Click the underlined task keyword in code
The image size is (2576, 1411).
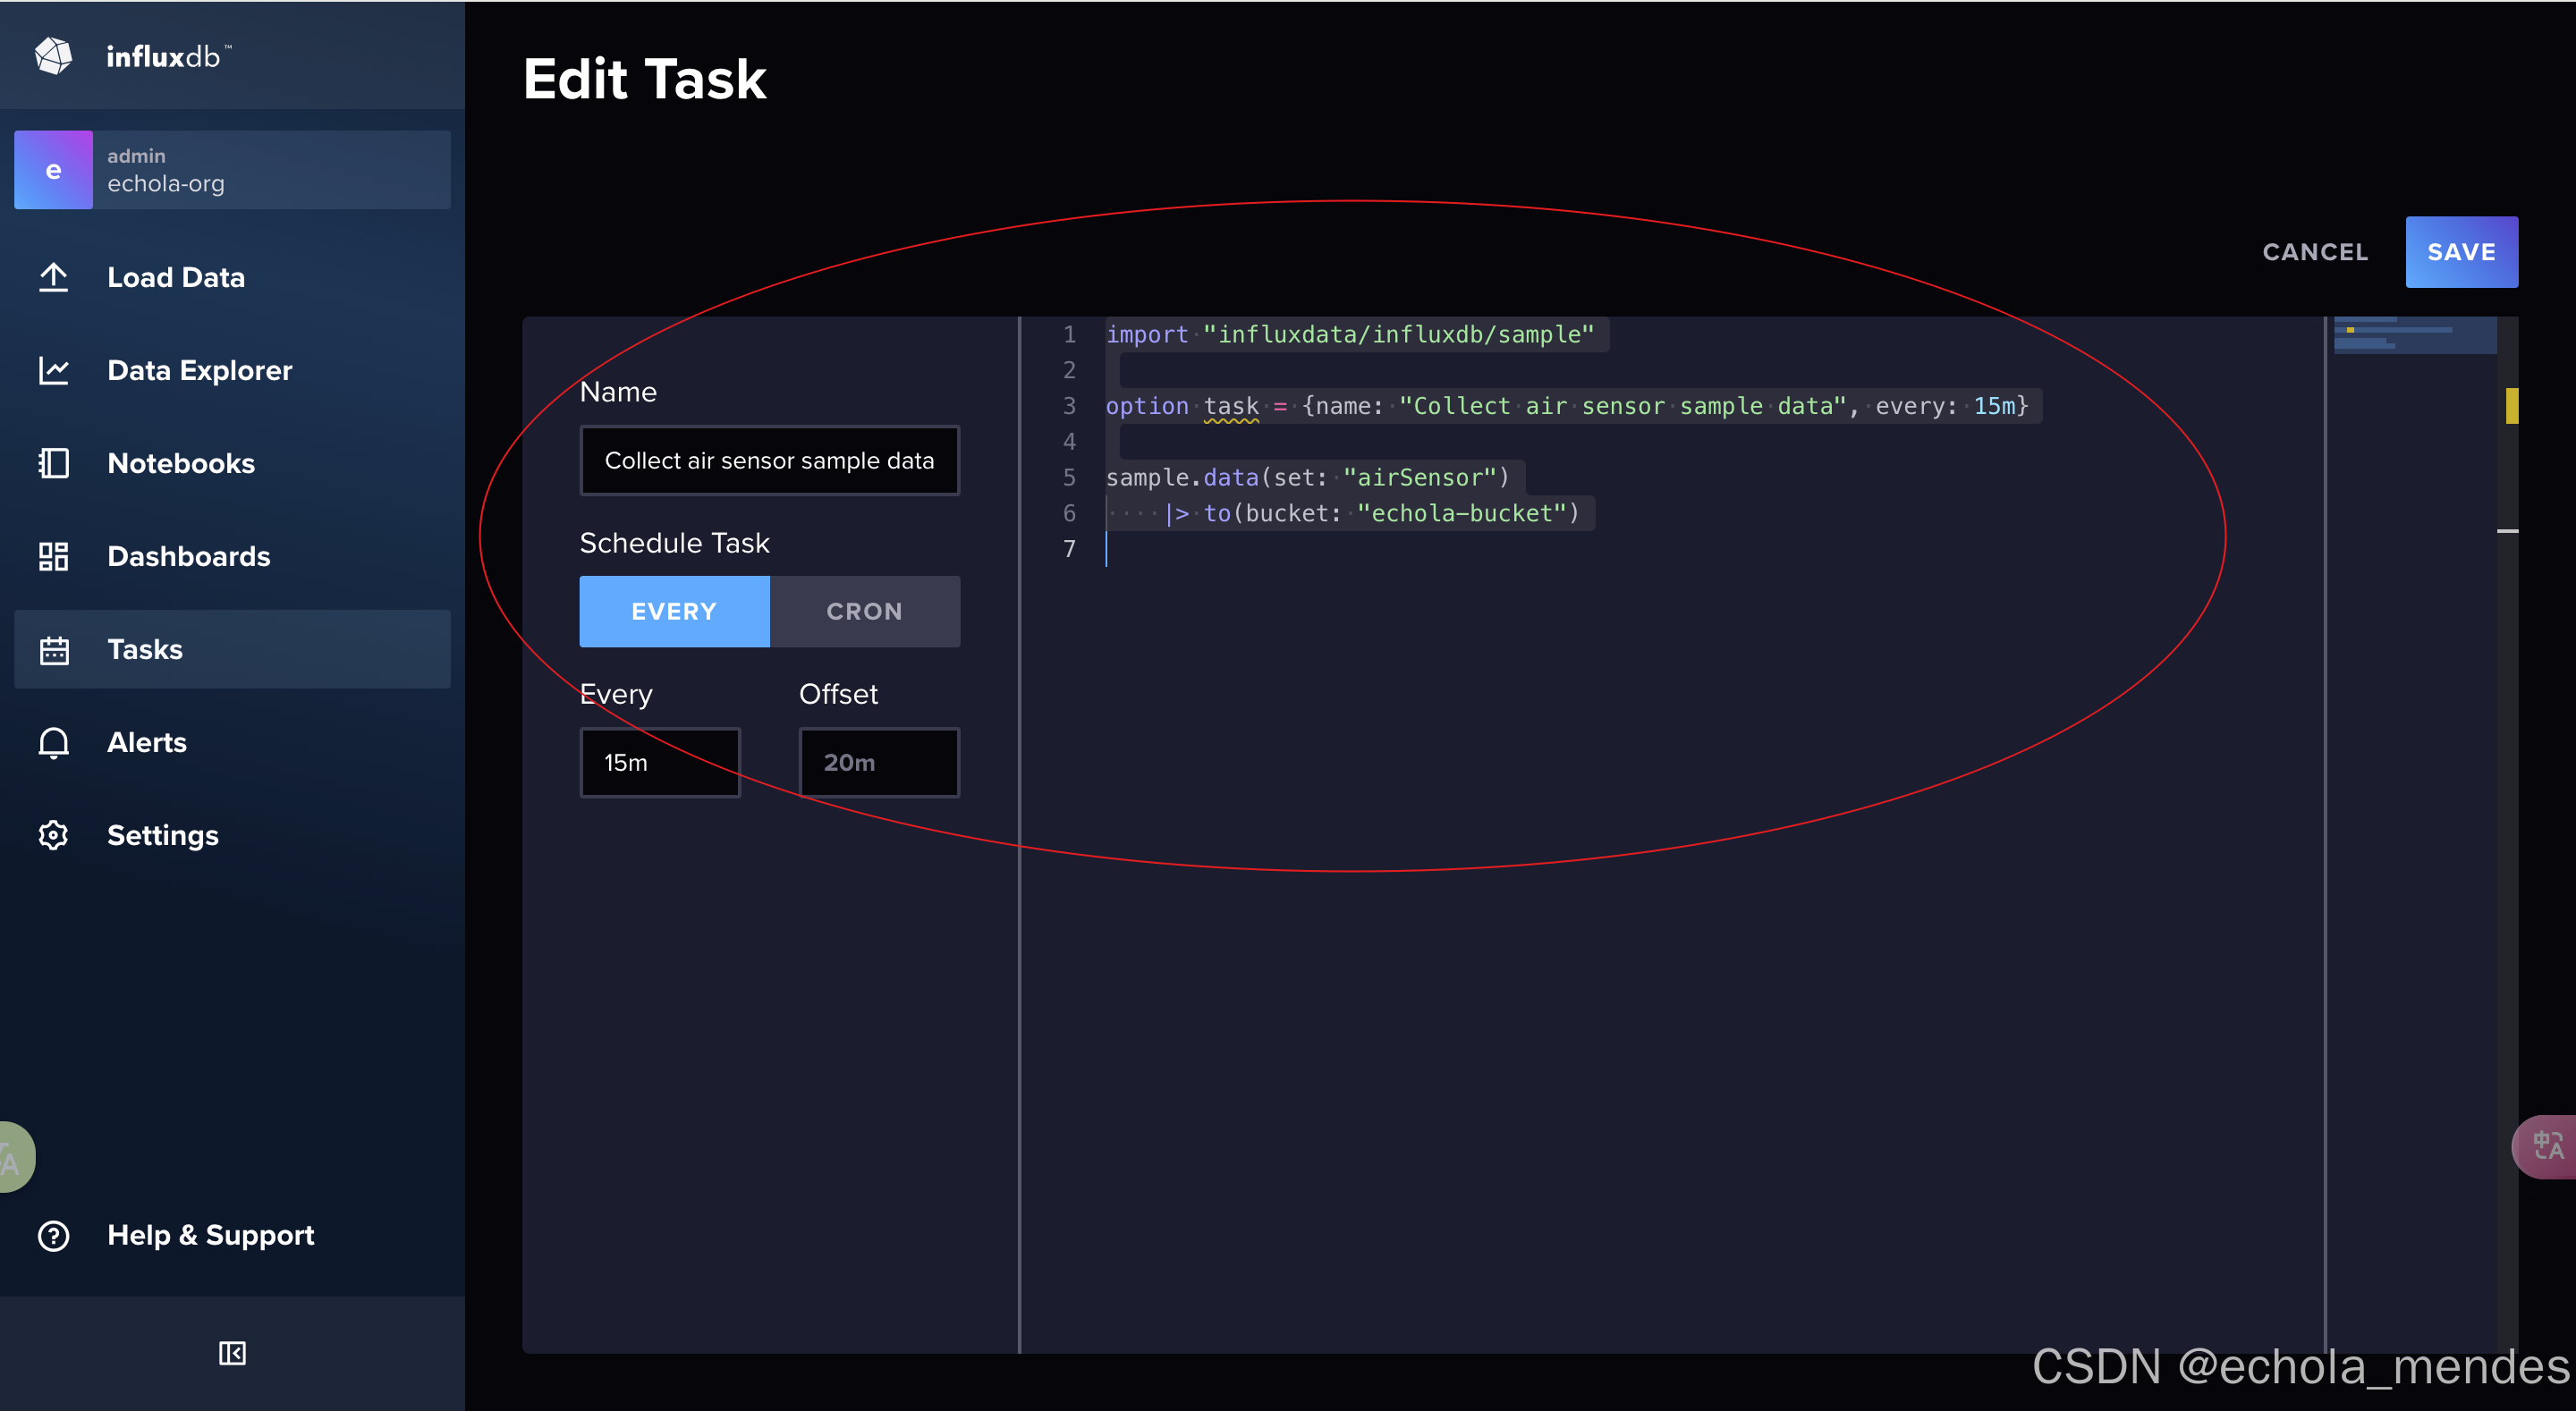tap(1231, 407)
